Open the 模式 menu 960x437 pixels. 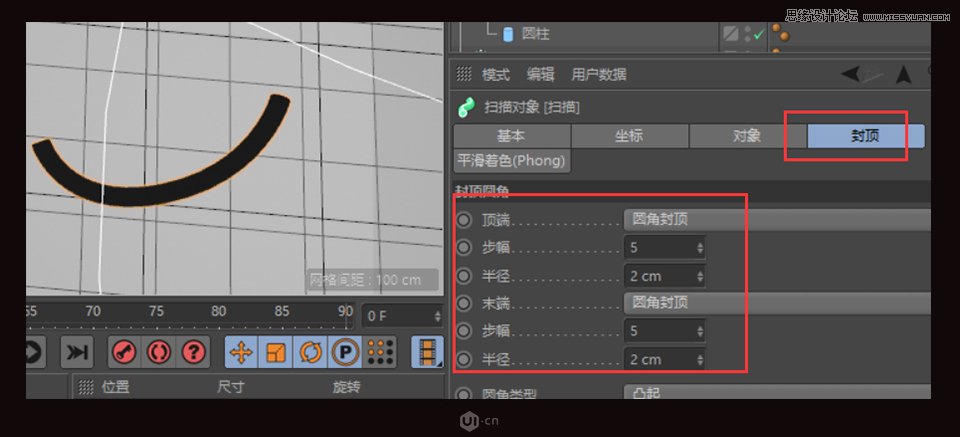(496, 75)
